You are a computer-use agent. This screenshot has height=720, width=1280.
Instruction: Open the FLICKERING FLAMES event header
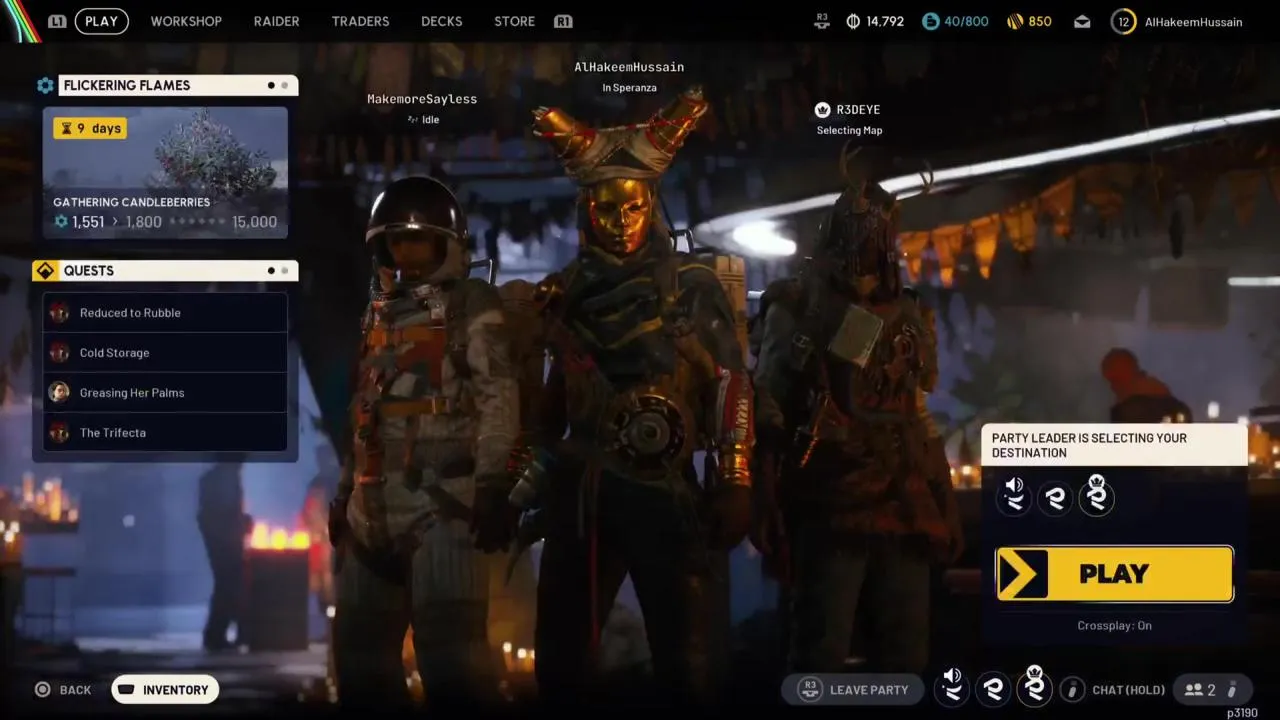178,86
